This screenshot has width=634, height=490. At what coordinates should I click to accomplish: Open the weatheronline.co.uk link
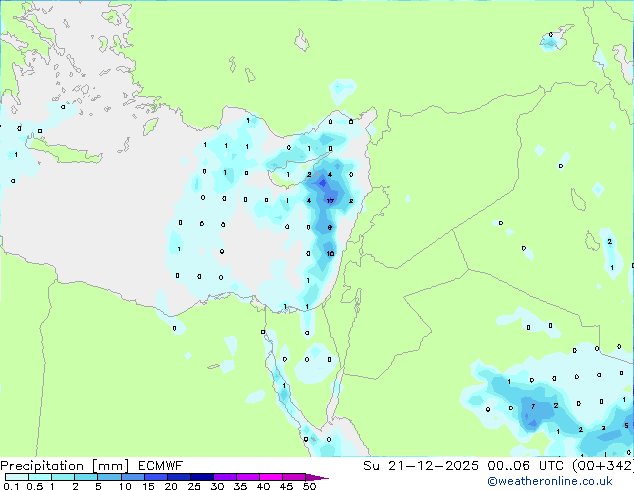549,481
